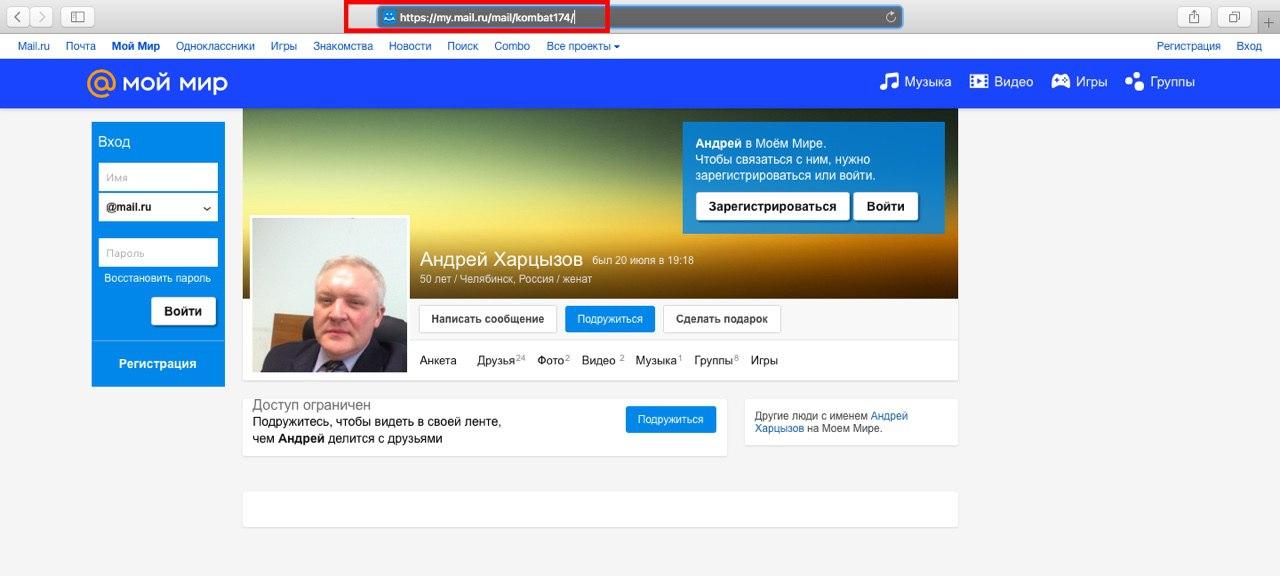The image size is (1280, 576).
Task: Click Регистрация link at top right
Action: [1189, 46]
